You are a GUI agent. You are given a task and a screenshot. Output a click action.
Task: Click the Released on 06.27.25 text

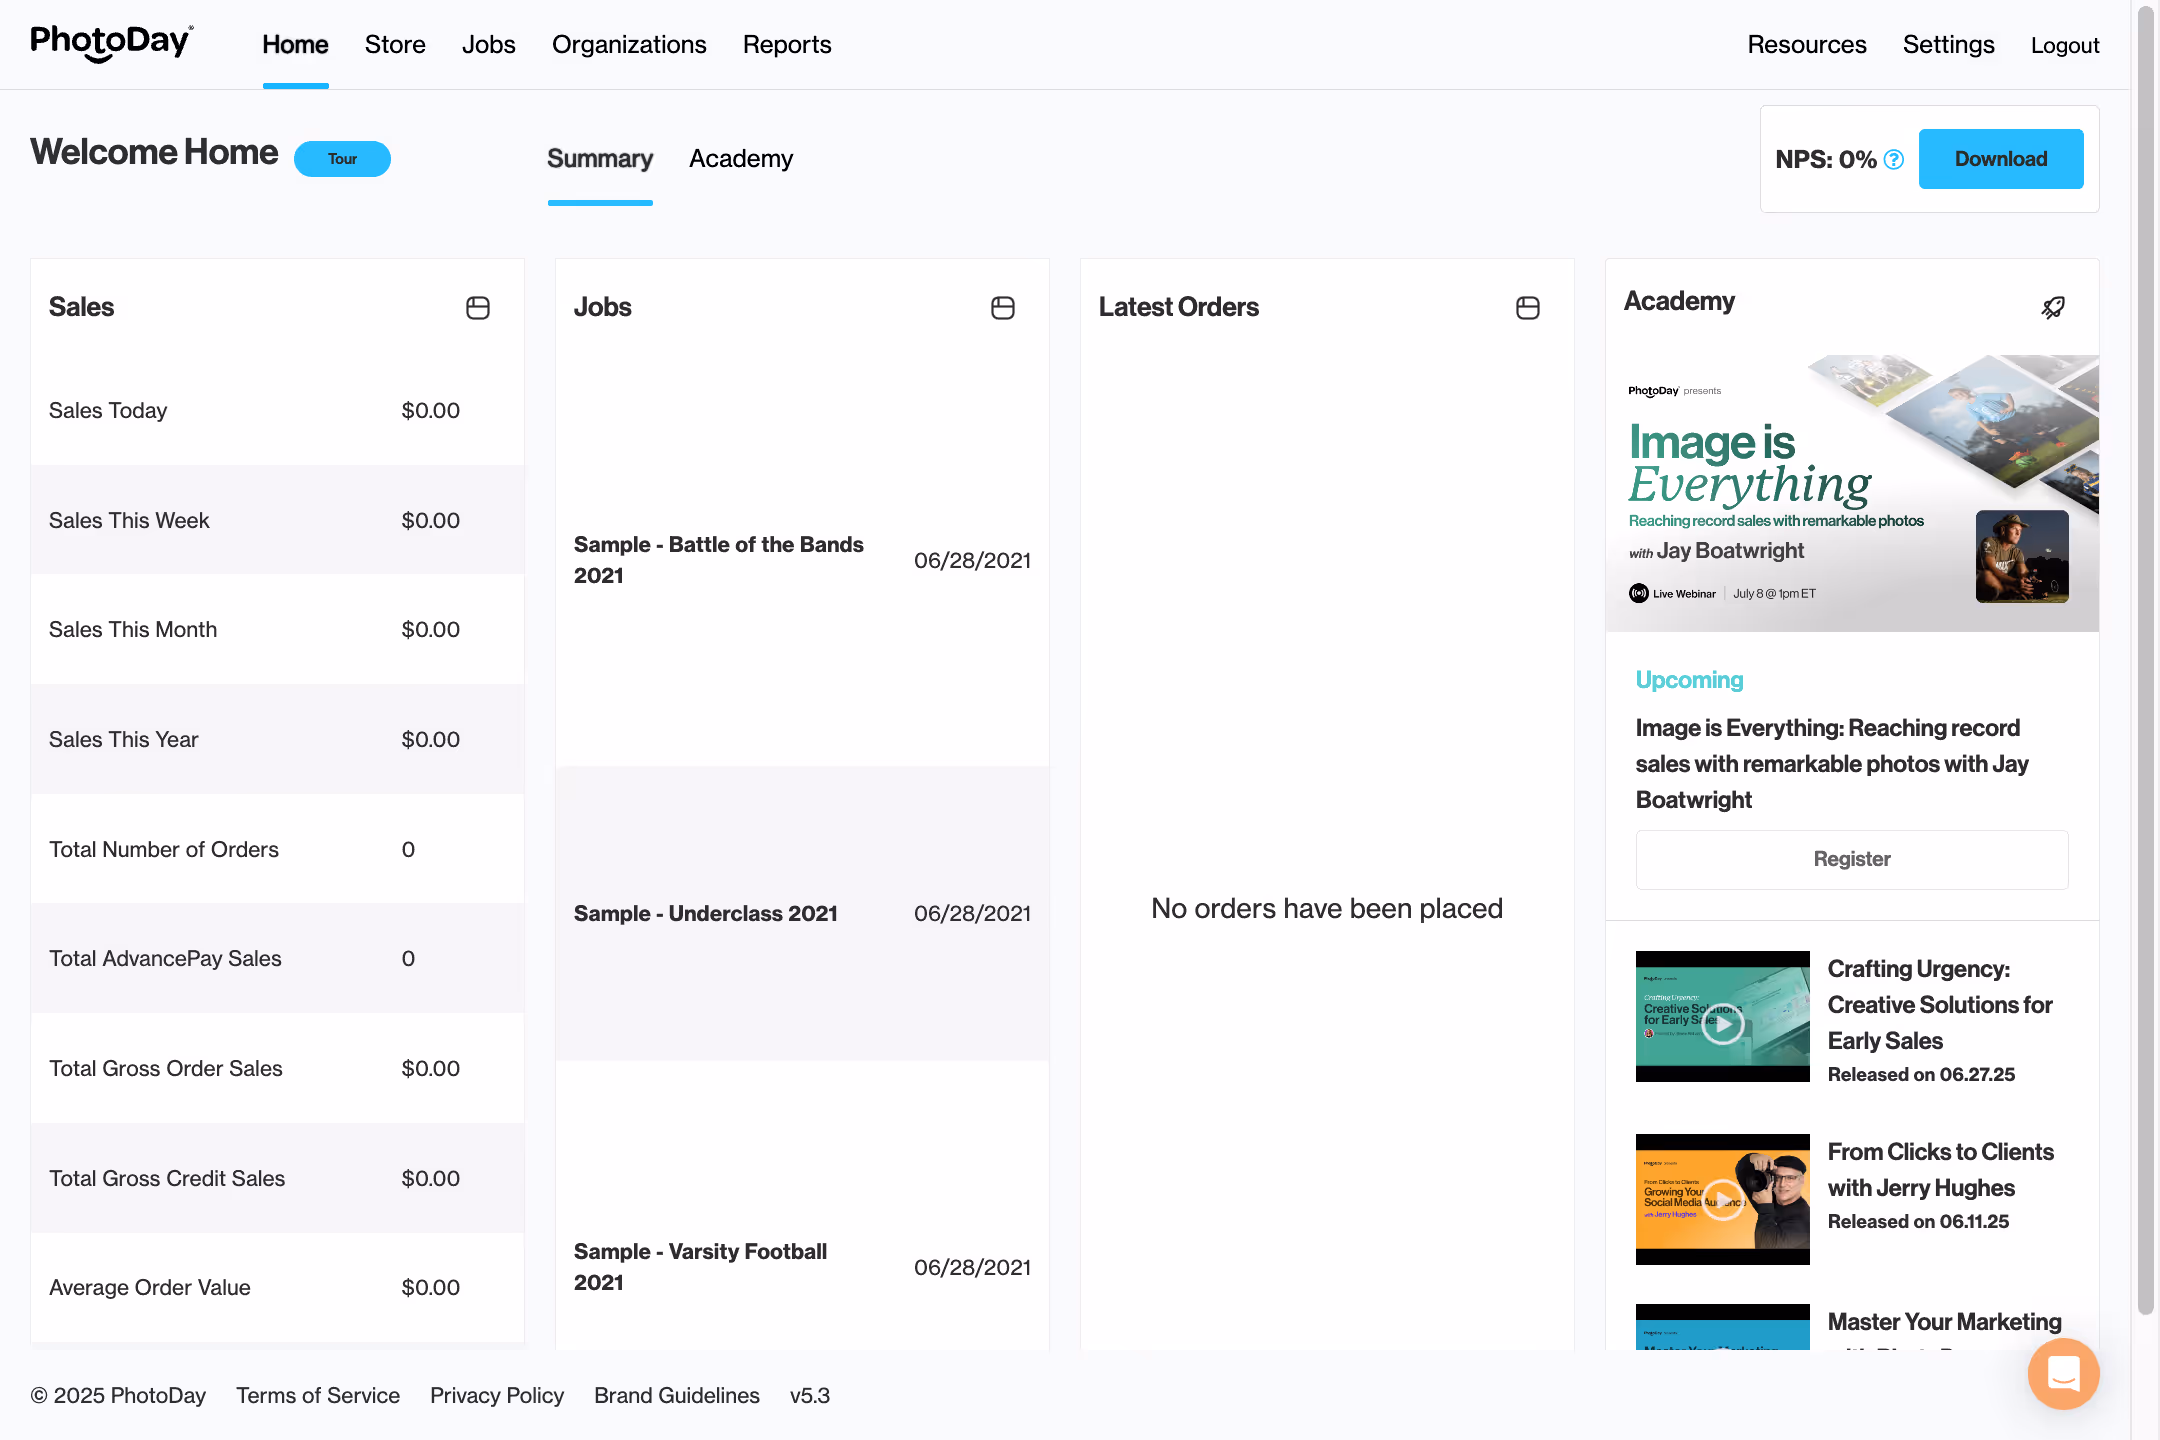[x=1921, y=1075]
